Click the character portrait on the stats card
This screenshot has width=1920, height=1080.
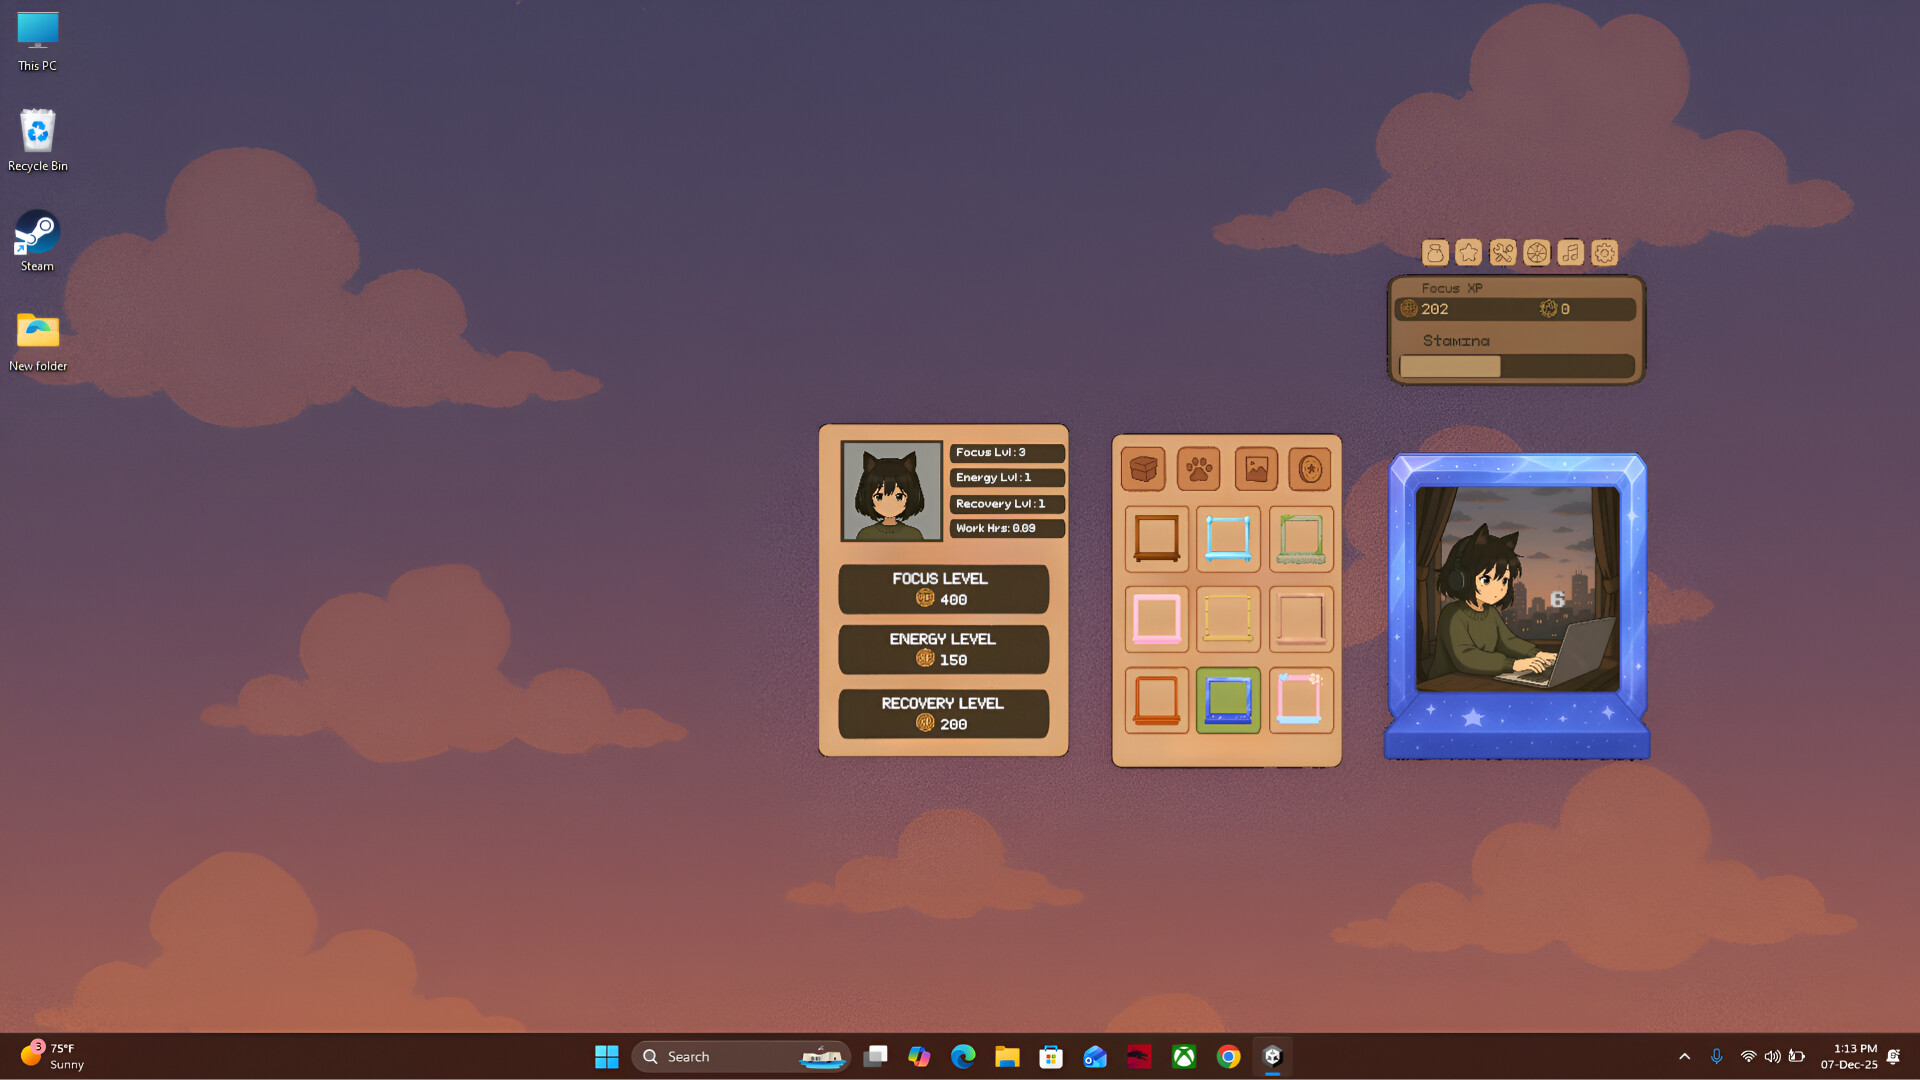(x=893, y=490)
